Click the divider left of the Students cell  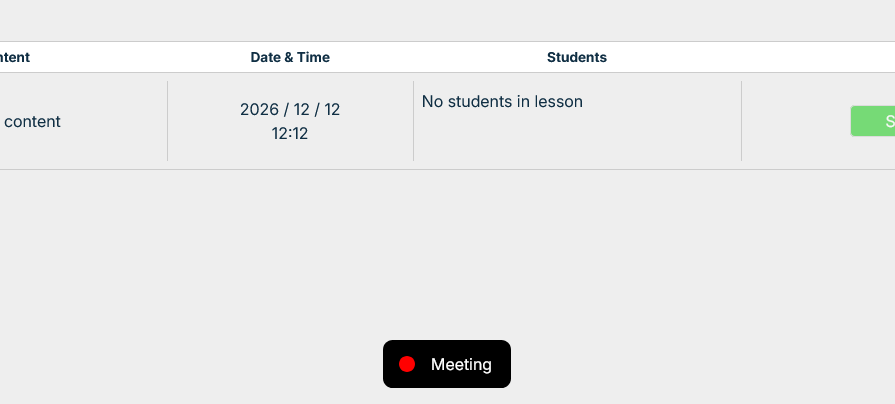pos(413,121)
